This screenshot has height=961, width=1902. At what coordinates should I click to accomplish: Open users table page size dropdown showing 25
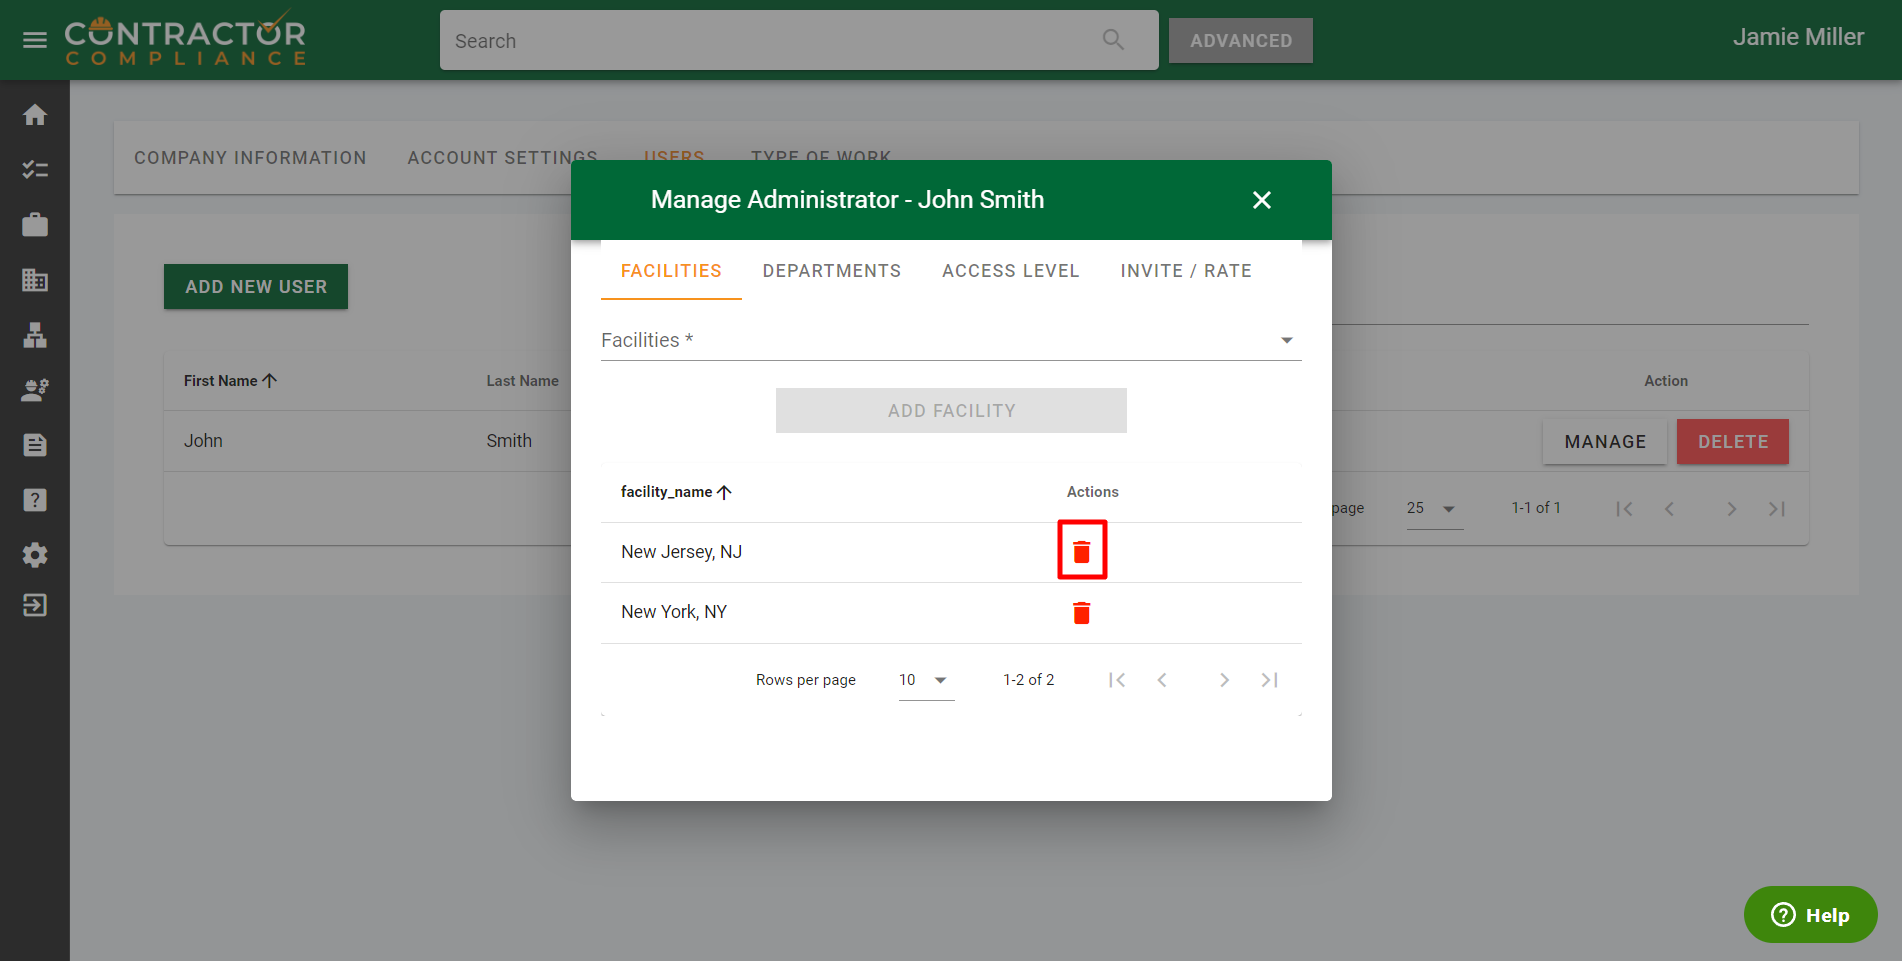(x=1433, y=509)
